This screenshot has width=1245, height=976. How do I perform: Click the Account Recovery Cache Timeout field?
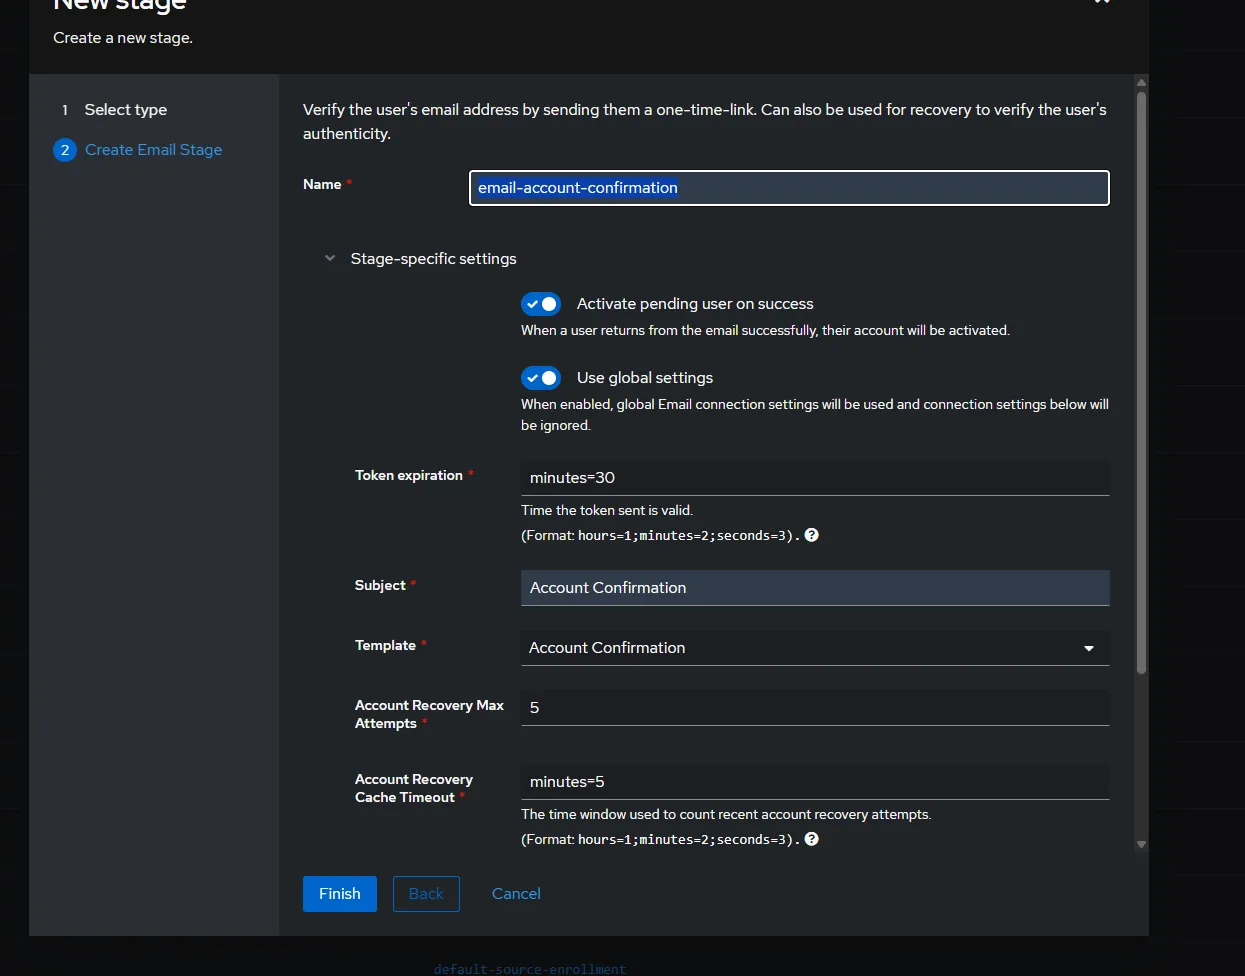pos(814,782)
